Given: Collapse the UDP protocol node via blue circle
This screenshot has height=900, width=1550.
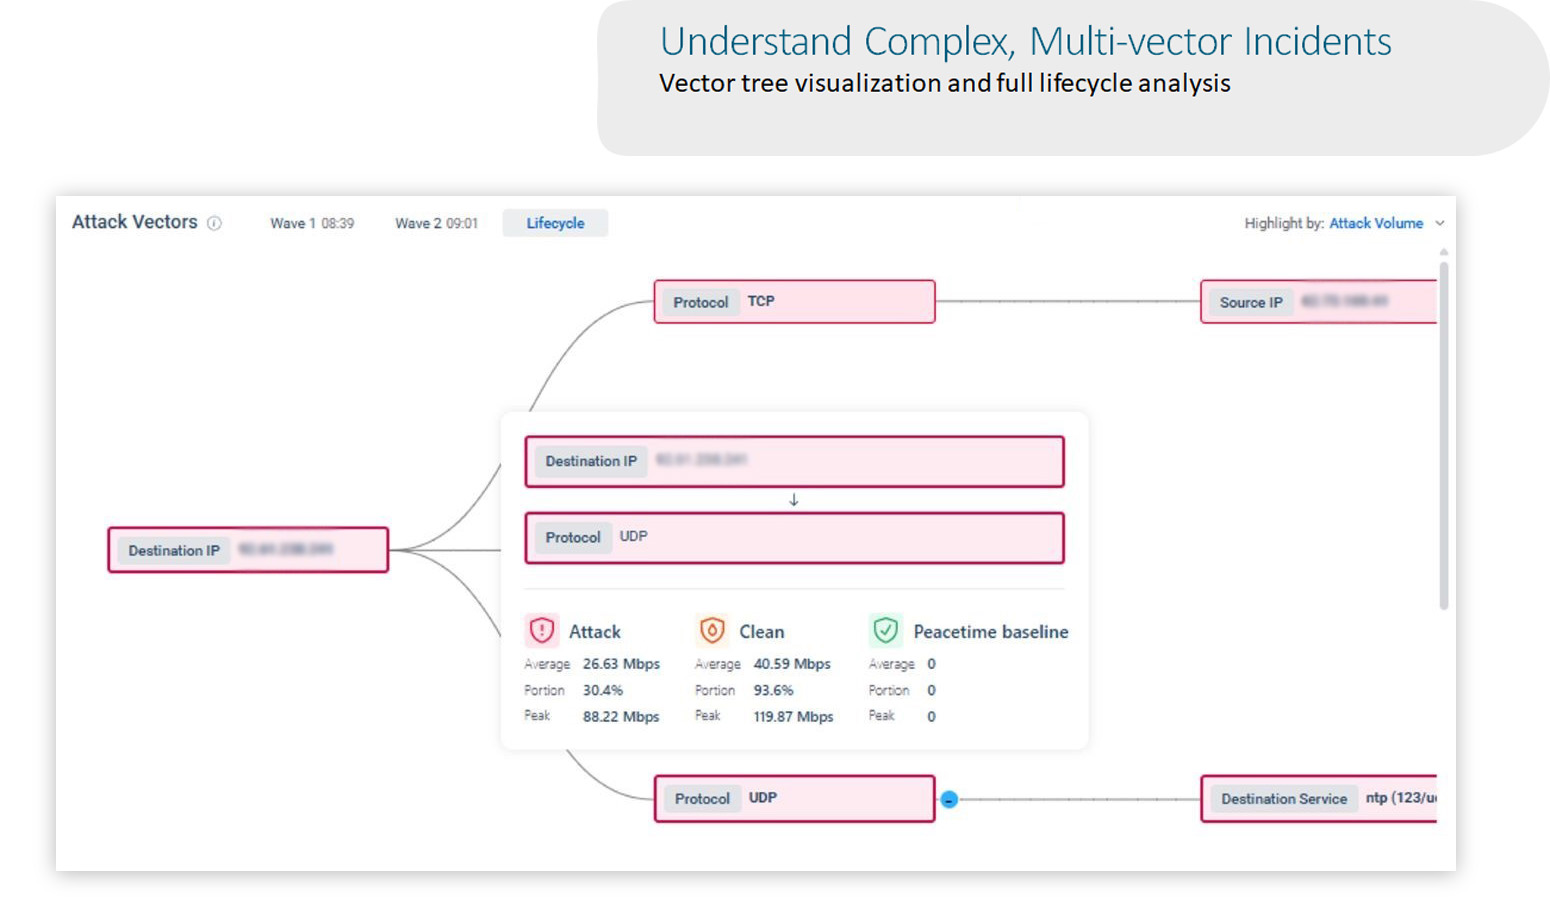Looking at the screenshot, I should [x=949, y=799].
